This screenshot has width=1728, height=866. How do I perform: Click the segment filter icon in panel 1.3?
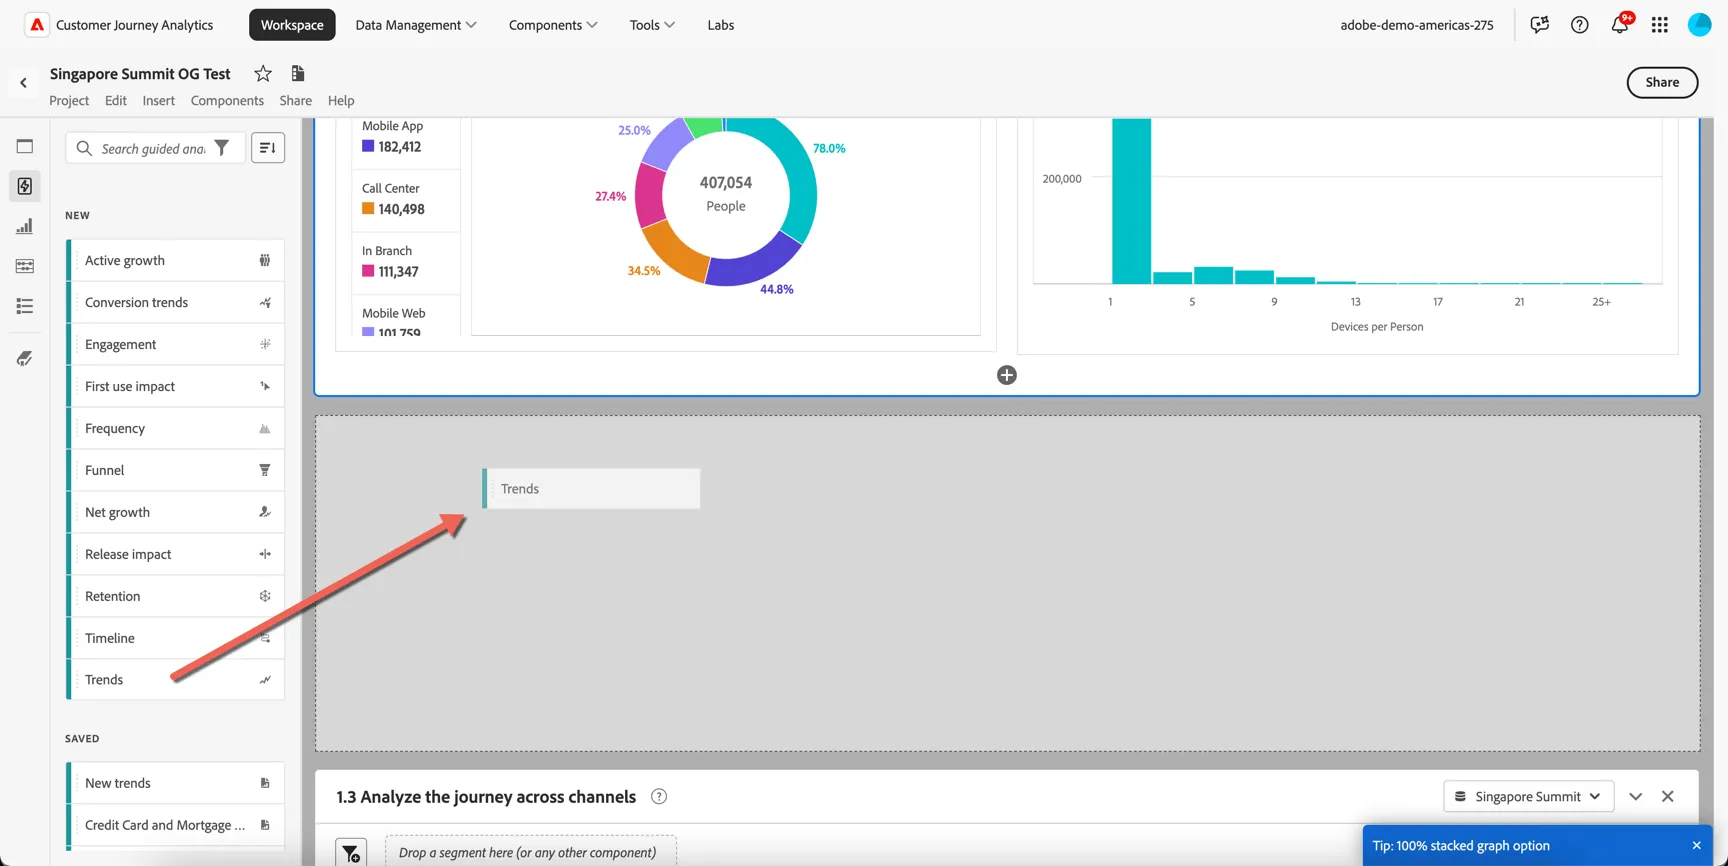pyautogui.click(x=351, y=853)
